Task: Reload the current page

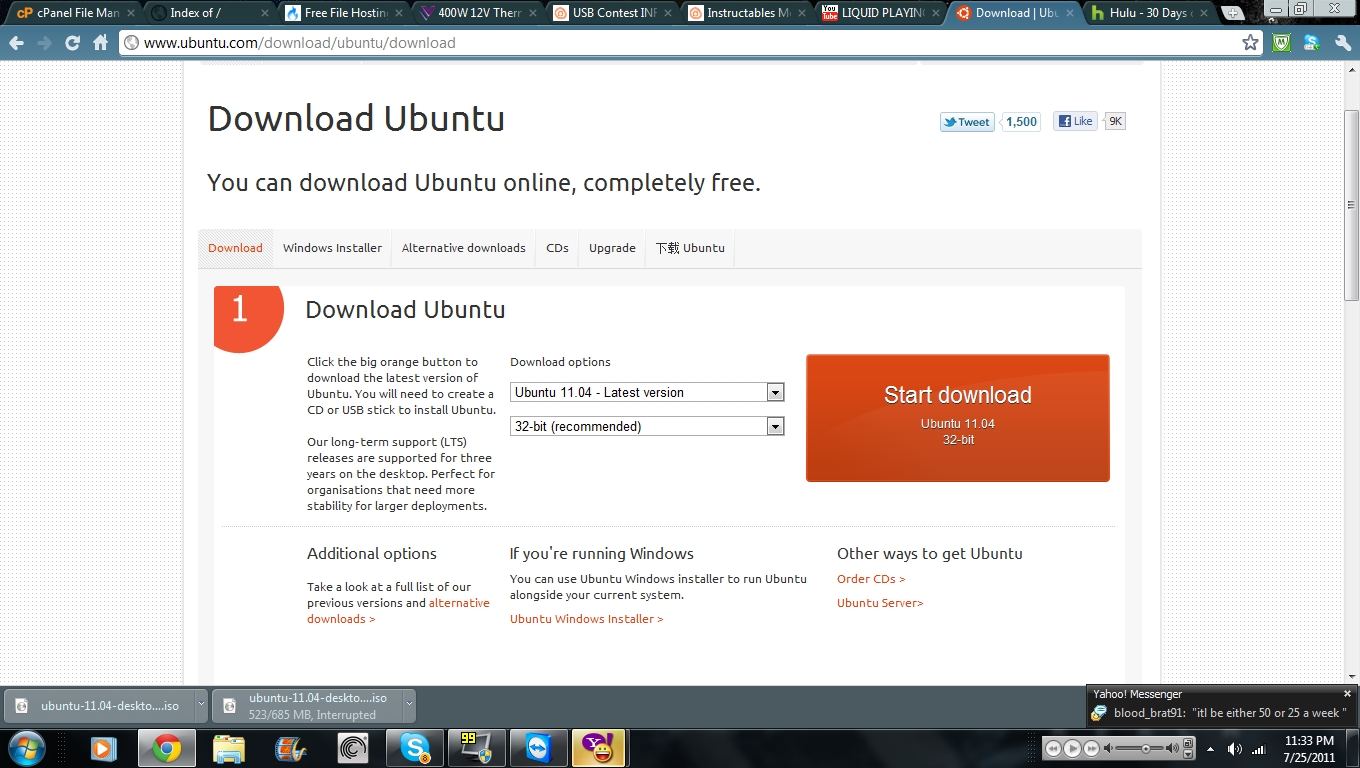Action: point(72,43)
